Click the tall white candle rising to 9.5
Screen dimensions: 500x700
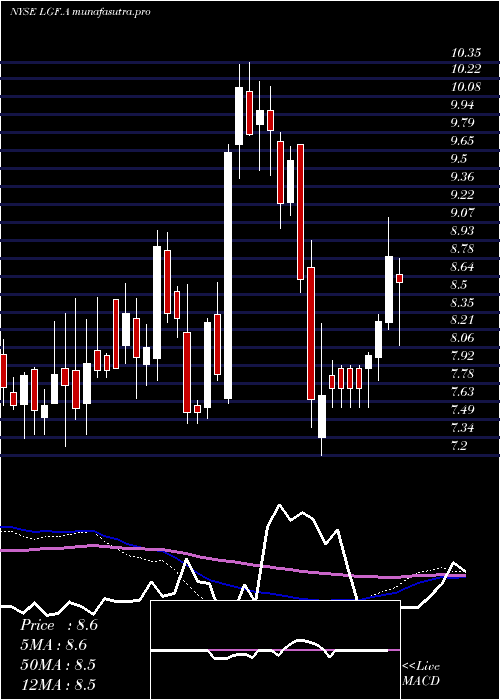228,275
